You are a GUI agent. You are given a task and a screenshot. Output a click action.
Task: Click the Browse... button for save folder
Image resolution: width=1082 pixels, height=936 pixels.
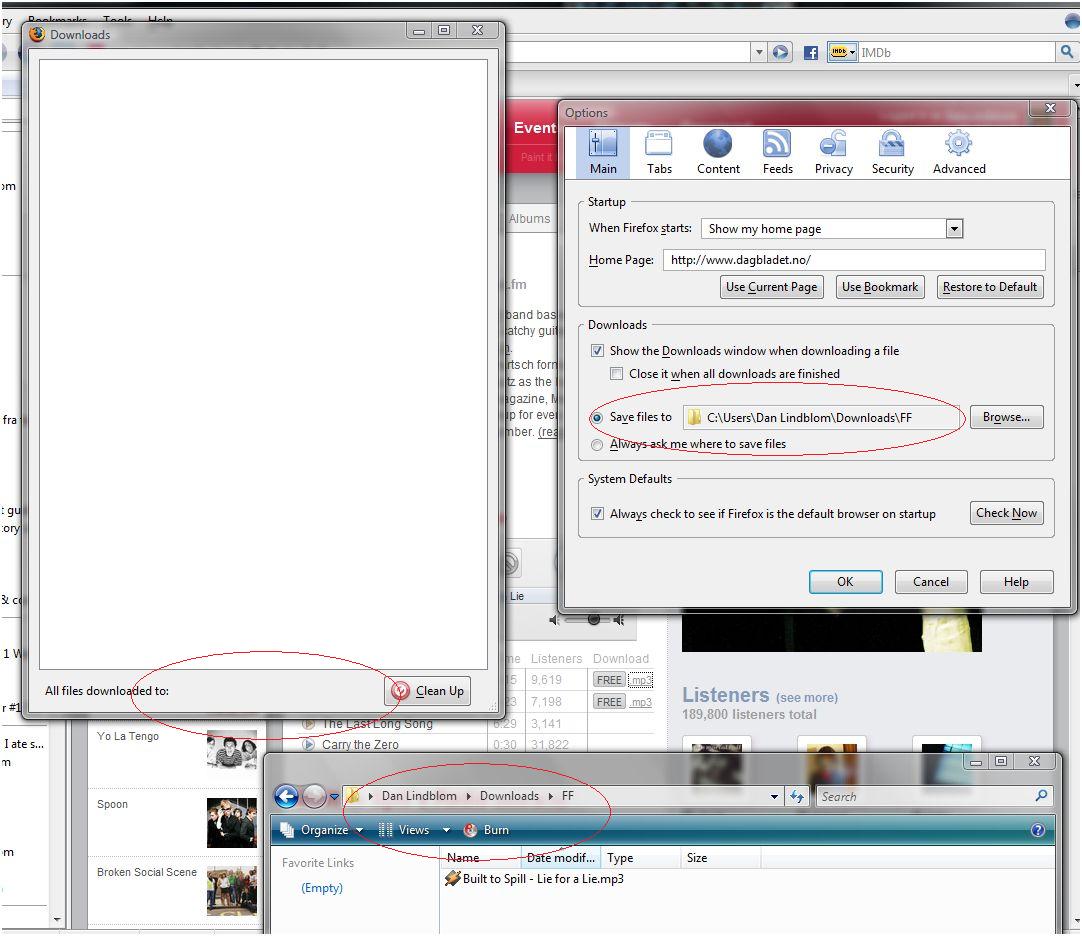1006,417
